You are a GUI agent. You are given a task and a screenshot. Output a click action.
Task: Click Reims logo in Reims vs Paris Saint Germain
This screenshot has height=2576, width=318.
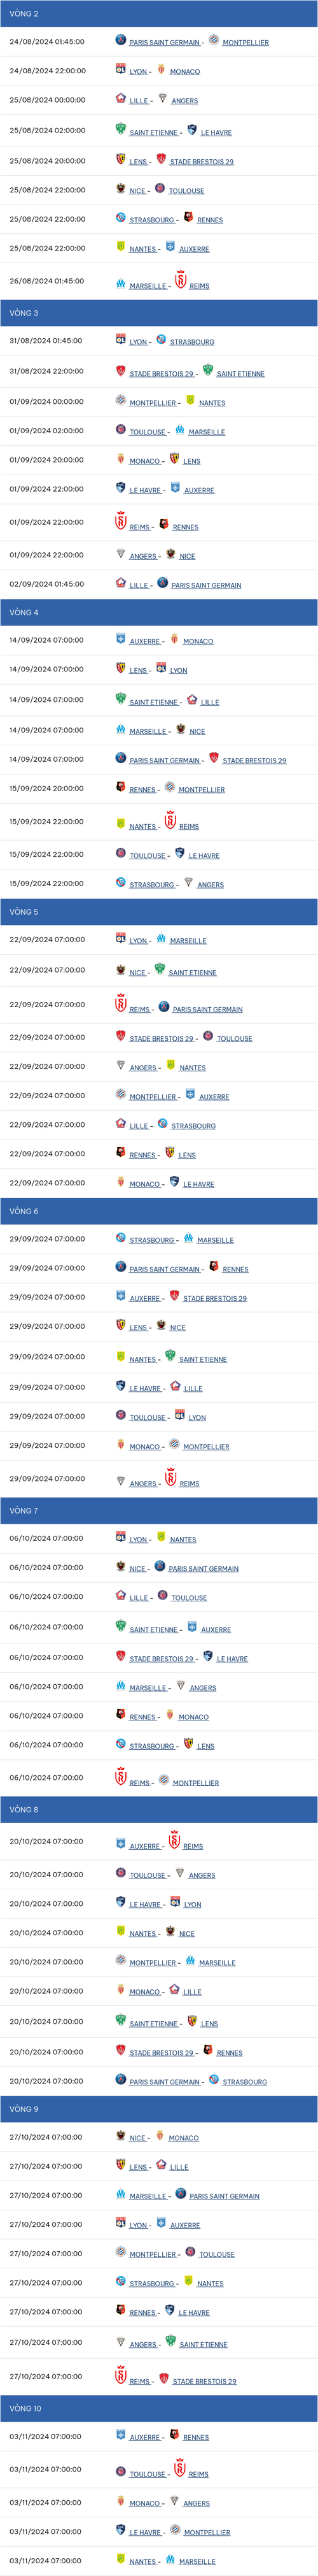click(120, 1003)
